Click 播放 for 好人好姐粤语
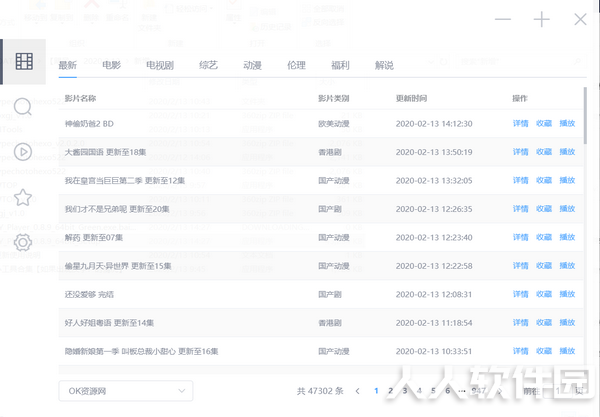The image size is (600, 417). (x=567, y=323)
